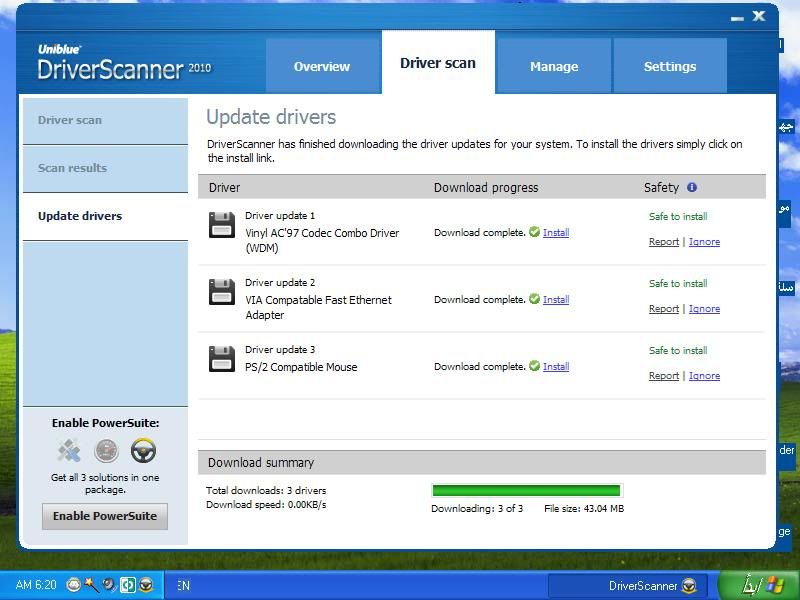Click the Uniblue DriverScanner 2010 logo
This screenshot has height=600, width=800.
(x=124, y=63)
